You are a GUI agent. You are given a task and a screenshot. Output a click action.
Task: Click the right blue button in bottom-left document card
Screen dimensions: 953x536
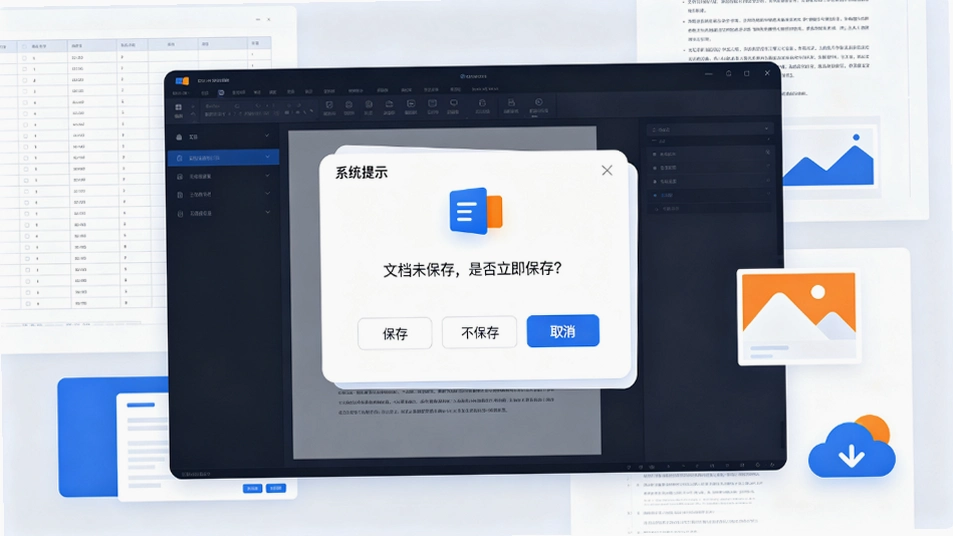coord(276,489)
